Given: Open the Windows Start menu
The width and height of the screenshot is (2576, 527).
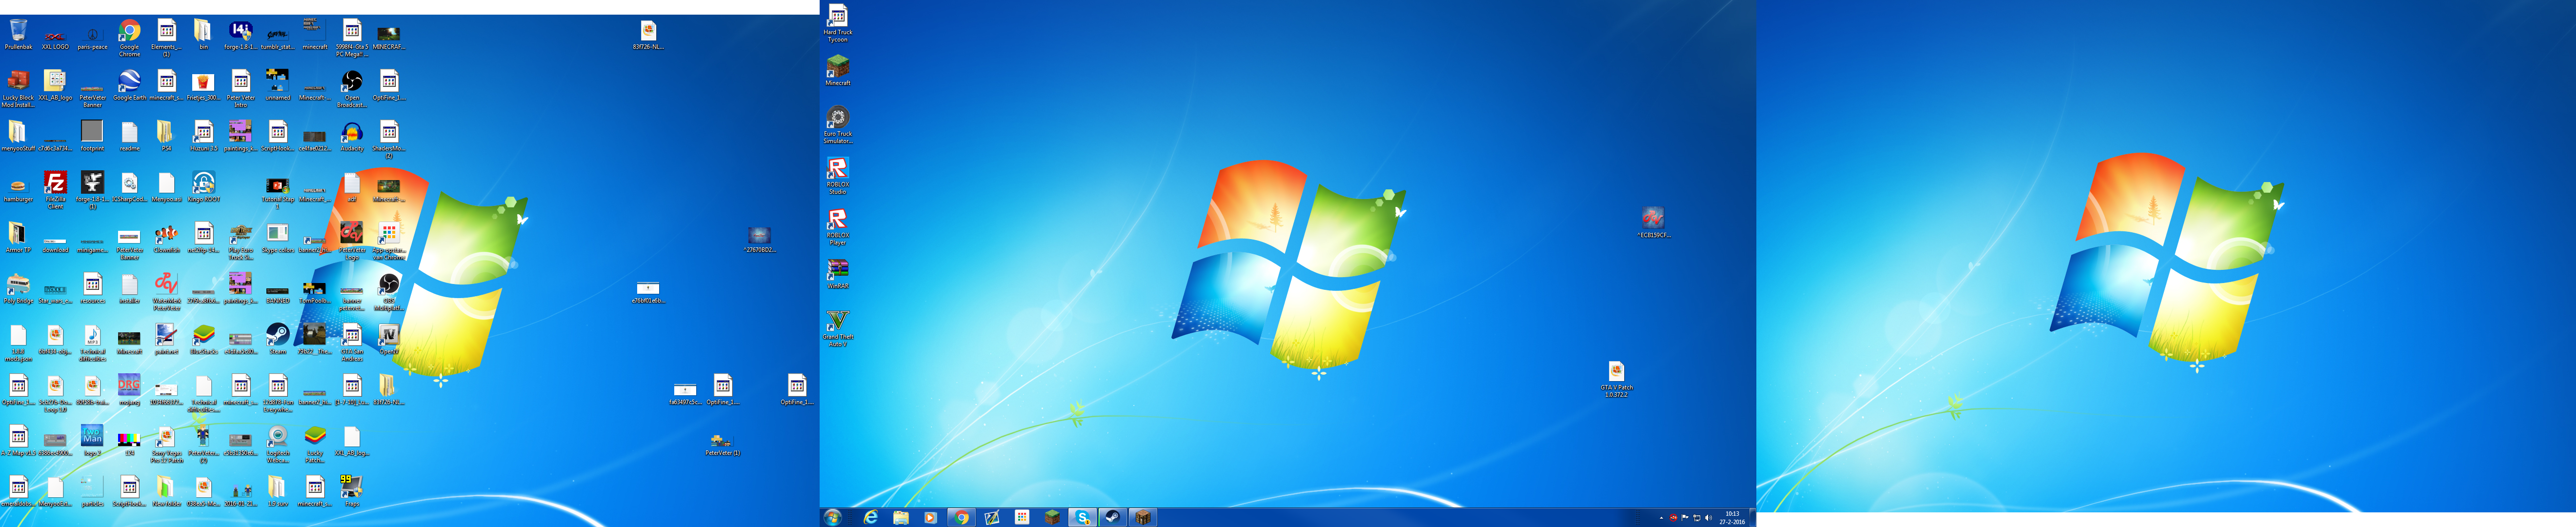Looking at the screenshot, I should 833,517.
